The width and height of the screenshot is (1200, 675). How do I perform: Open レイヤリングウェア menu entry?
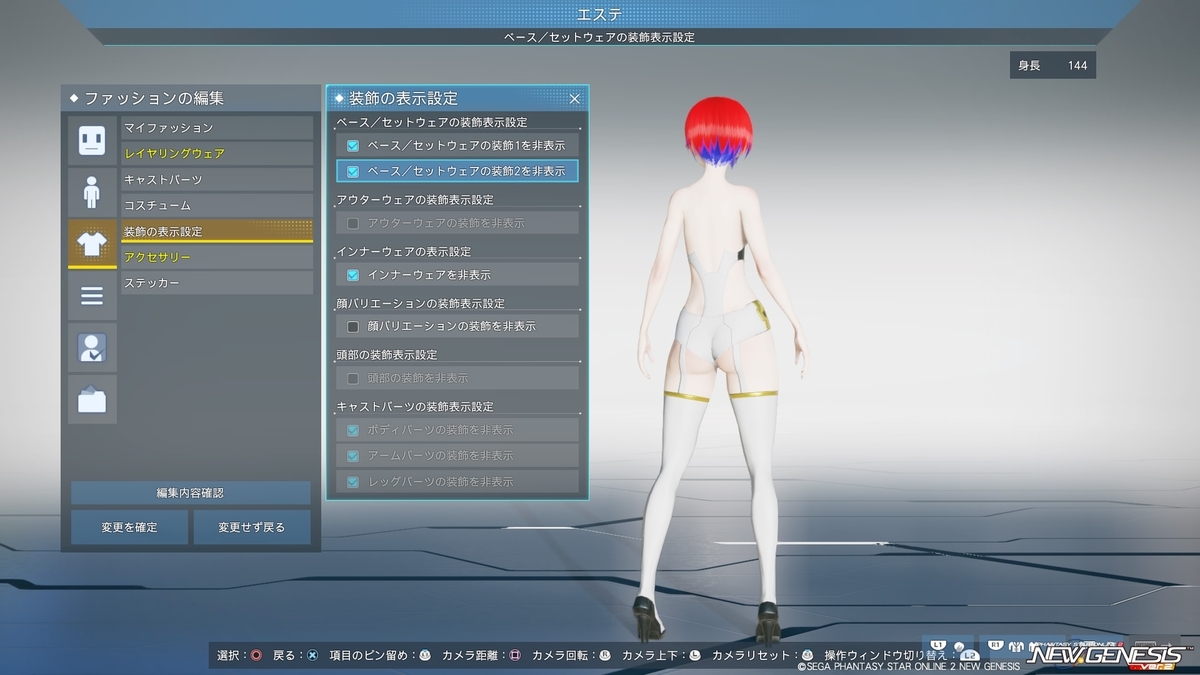point(217,154)
